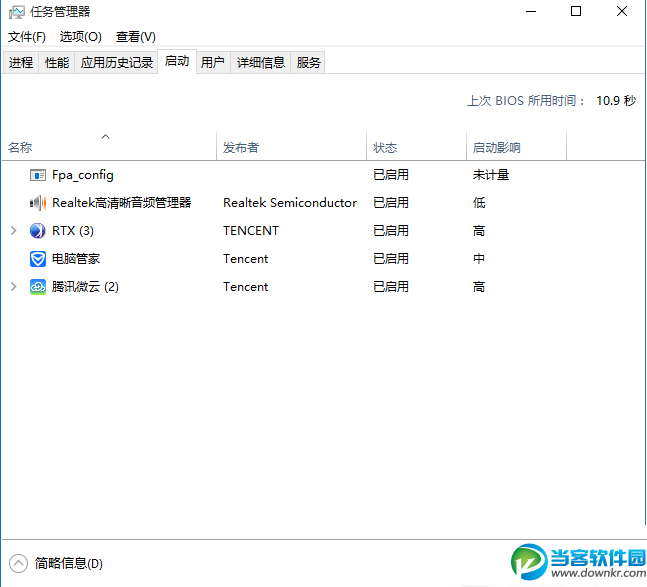Click the Fpa_config program icon
The width and height of the screenshot is (647, 587).
[38, 175]
